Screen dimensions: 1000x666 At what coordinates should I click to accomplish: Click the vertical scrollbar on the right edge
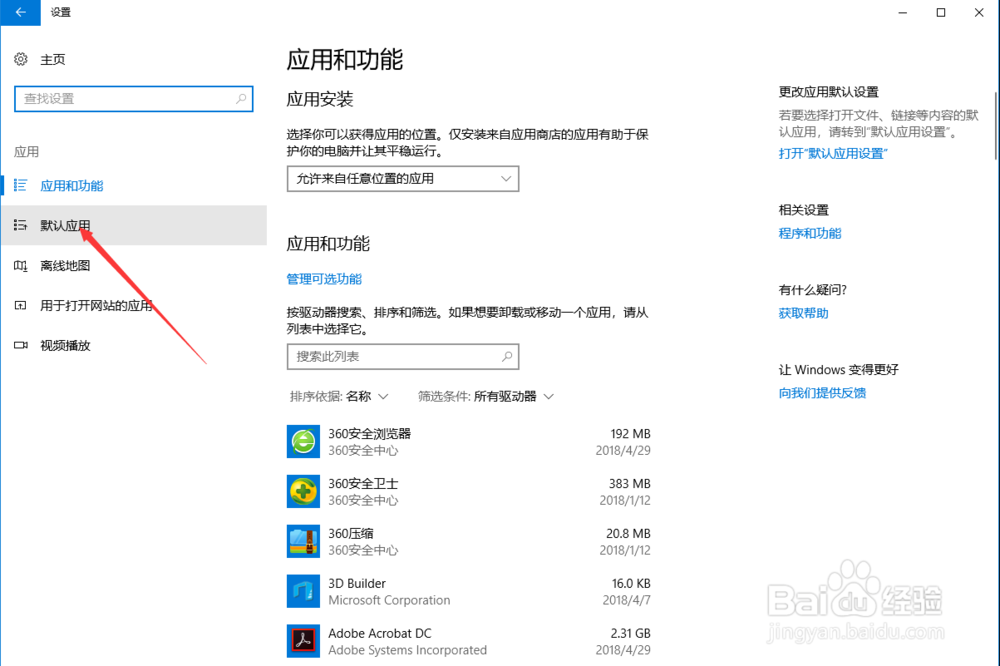coord(996,126)
